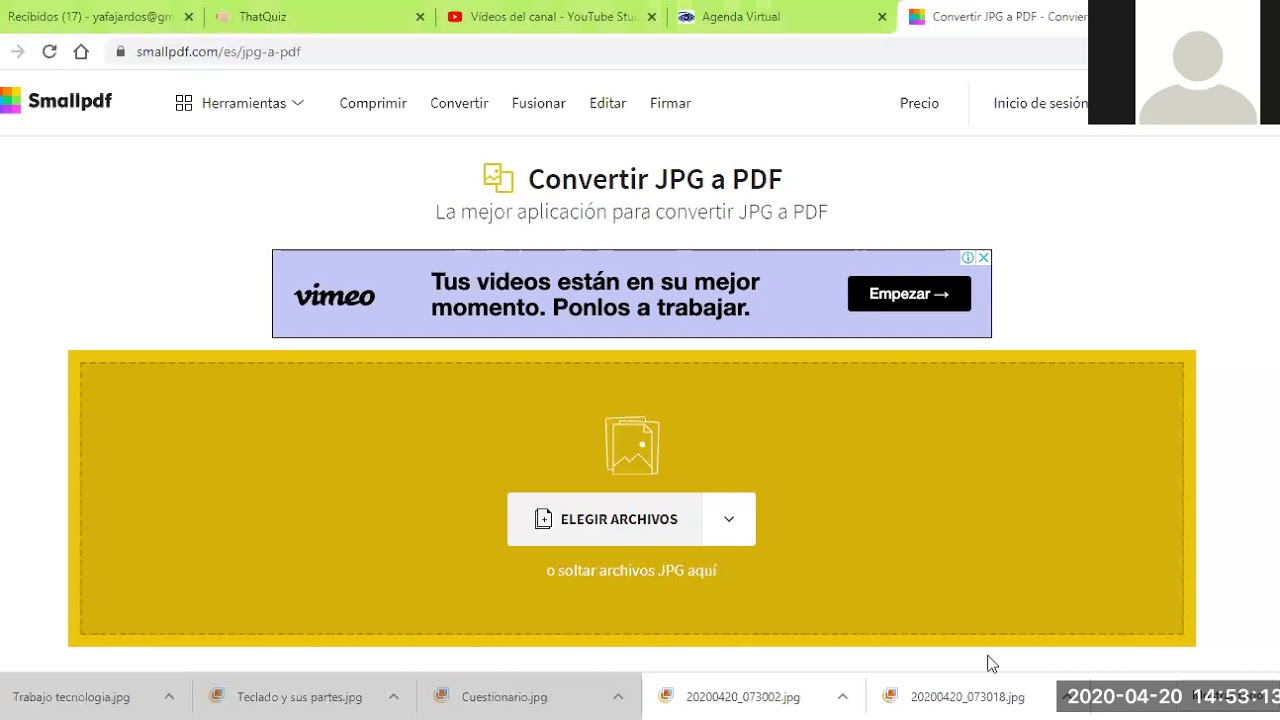Open the 20200420_073002.jpg download
This screenshot has height=720, width=1280.
[743, 697]
